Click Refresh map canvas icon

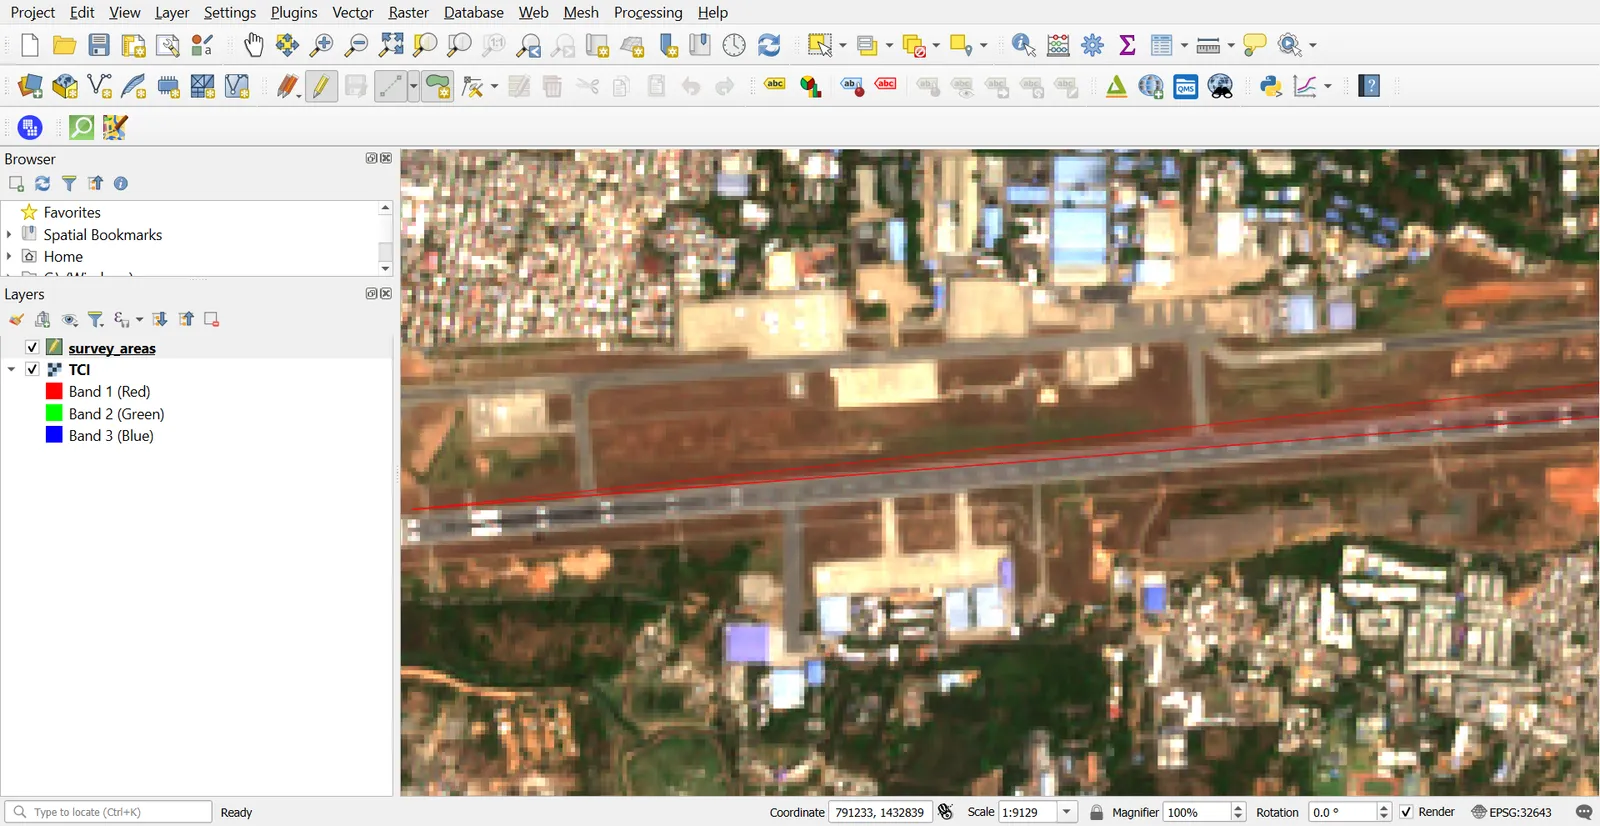pyautogui.click(x=769, y=45)
